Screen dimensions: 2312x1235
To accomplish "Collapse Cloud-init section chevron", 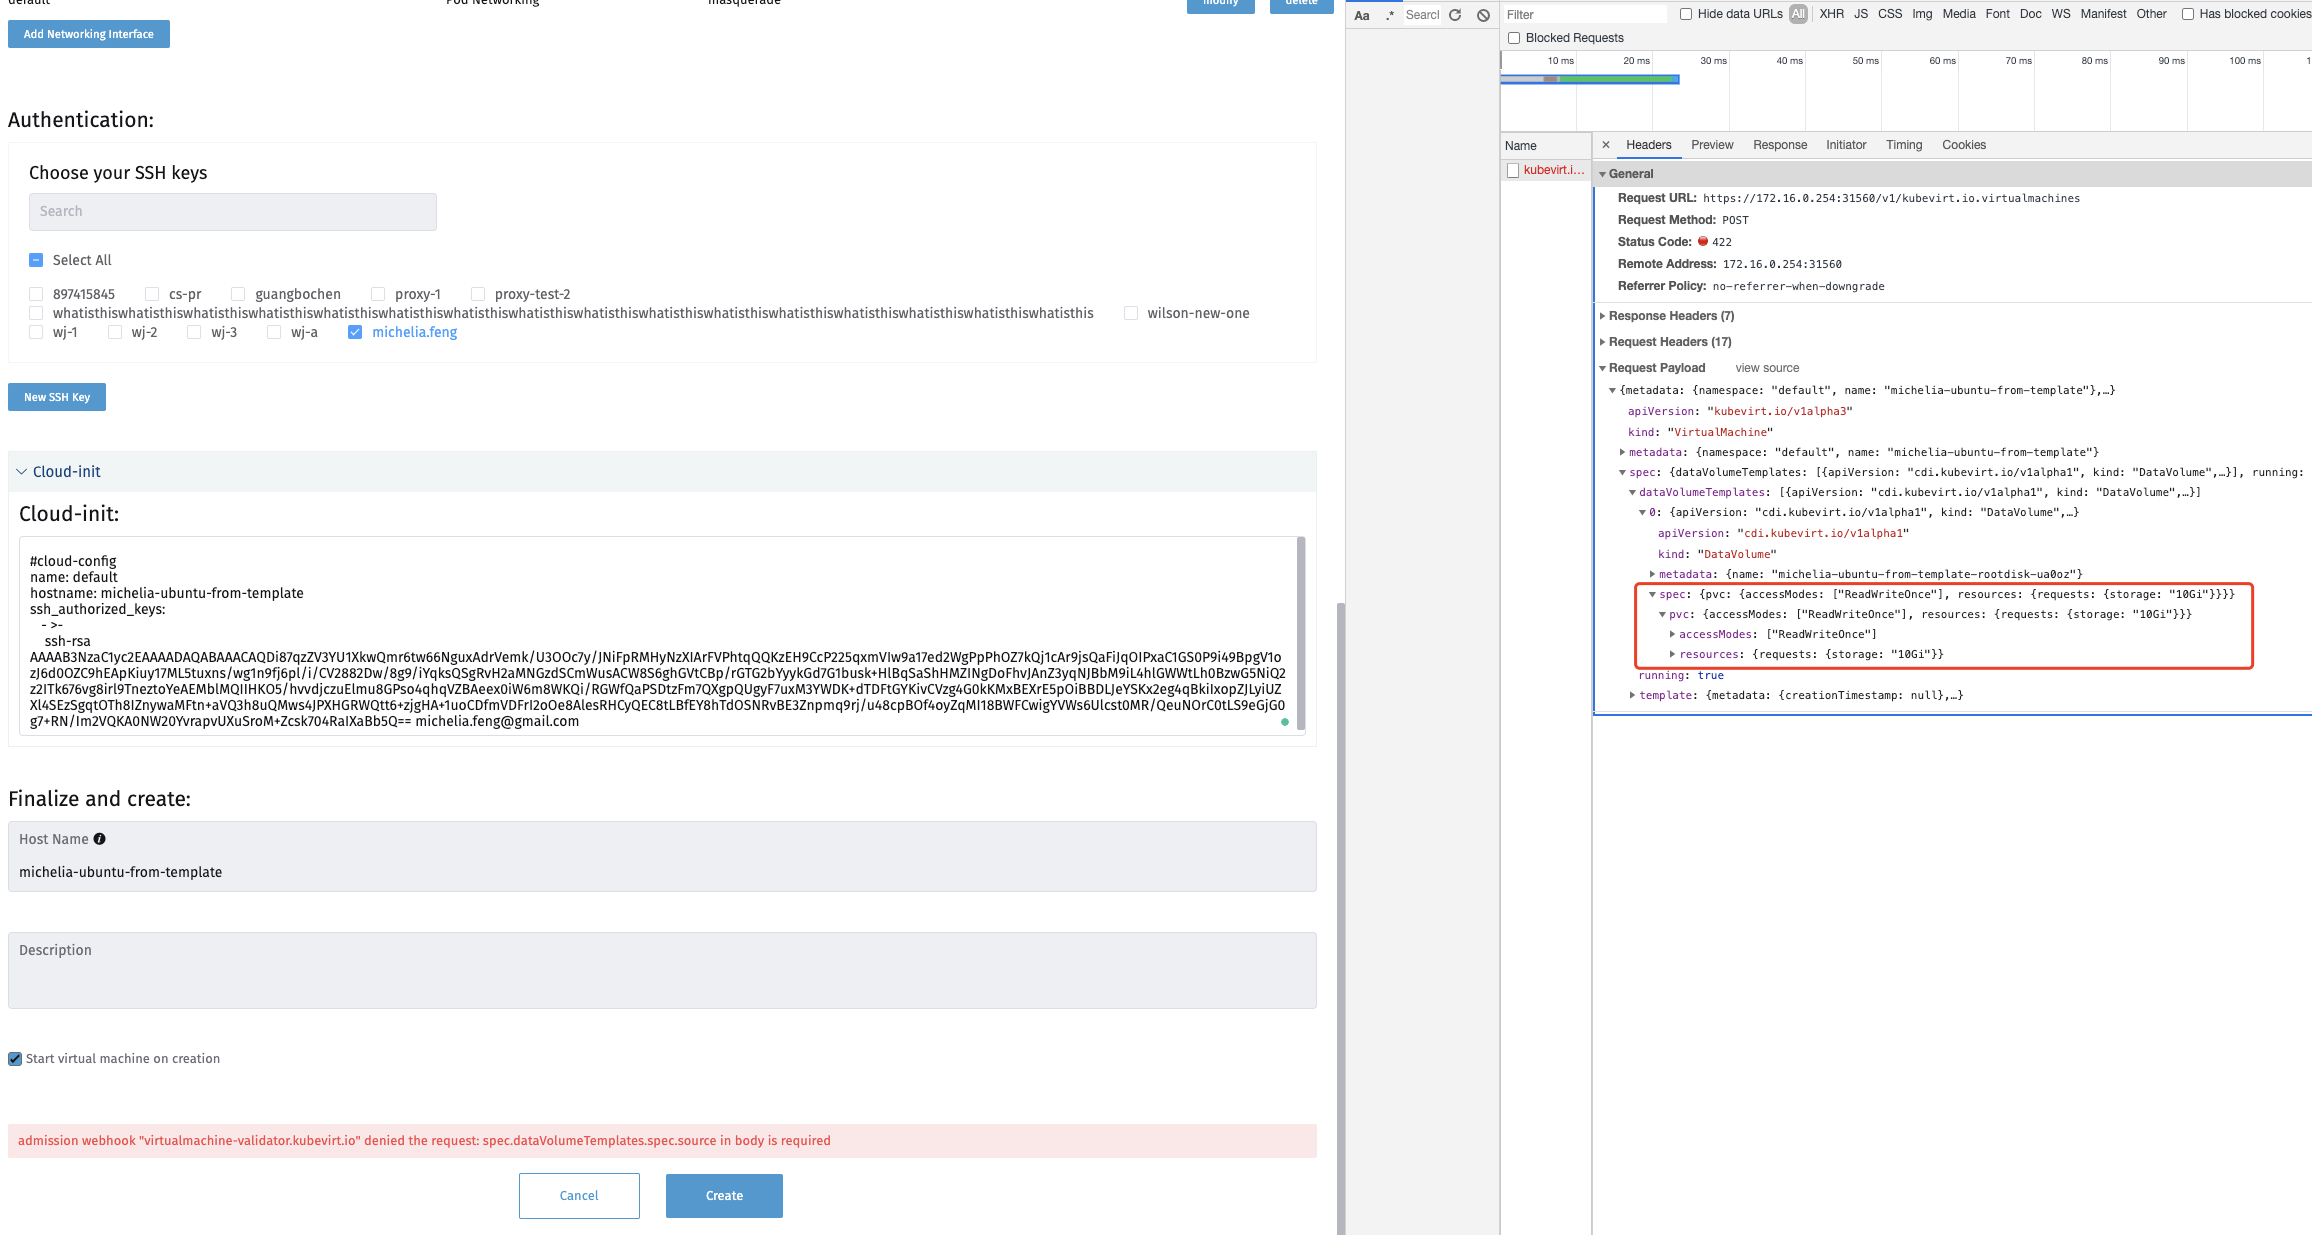I will 21,472.
